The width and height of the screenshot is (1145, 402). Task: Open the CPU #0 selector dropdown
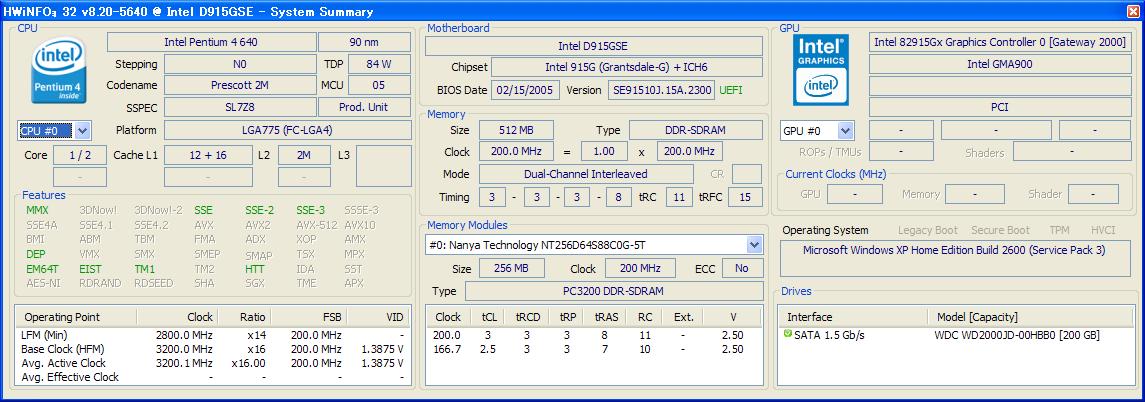[x=82, y=131]
